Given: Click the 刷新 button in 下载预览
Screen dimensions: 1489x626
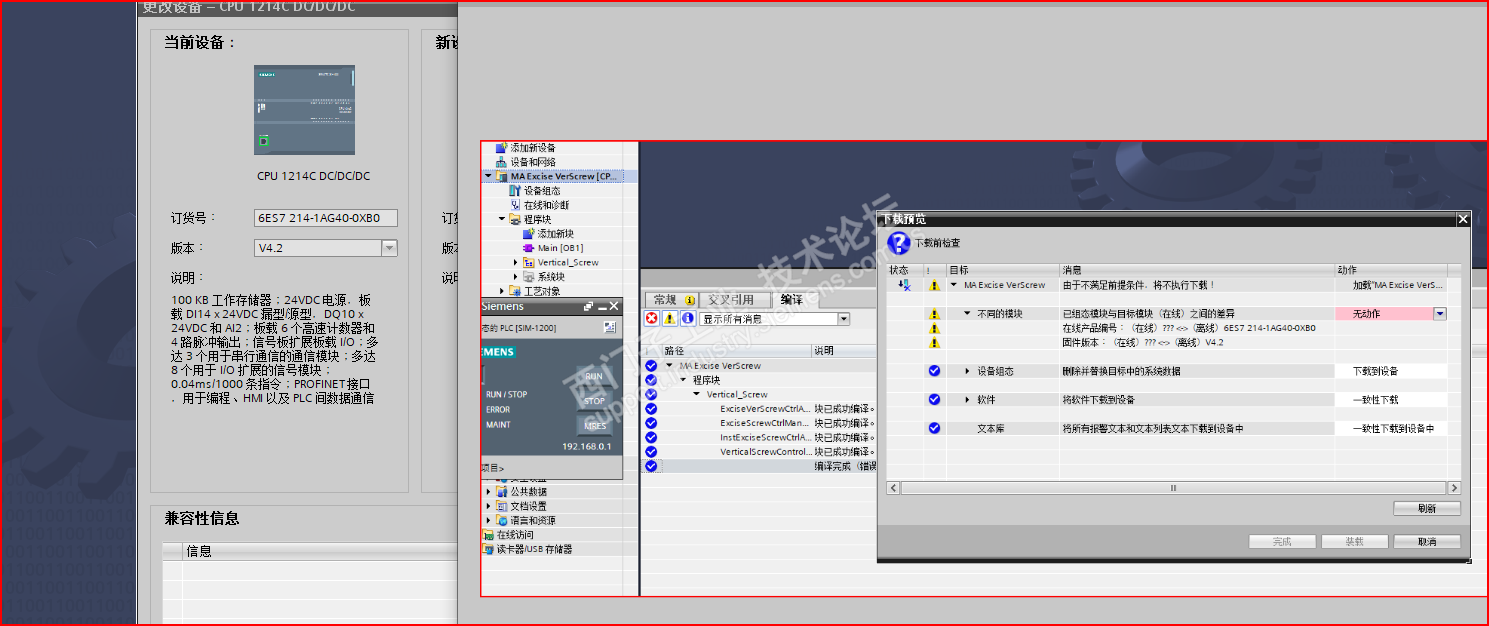Looking at the screenshot, I should point(1427,508).
